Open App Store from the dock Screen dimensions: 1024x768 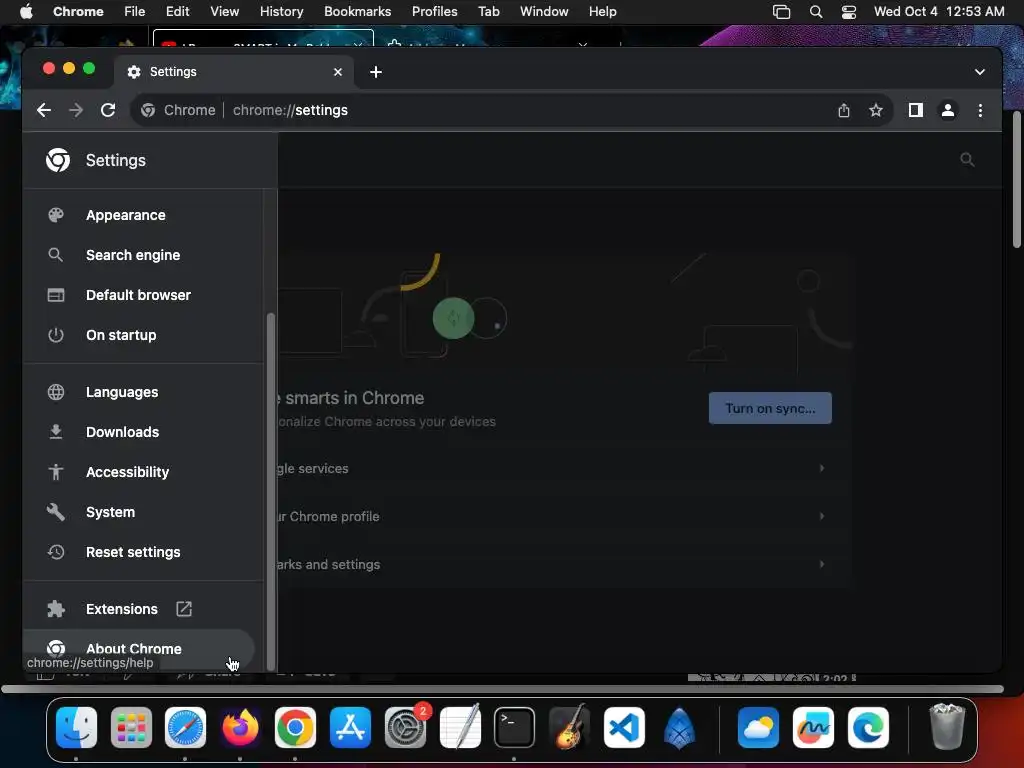click(350, 728)
